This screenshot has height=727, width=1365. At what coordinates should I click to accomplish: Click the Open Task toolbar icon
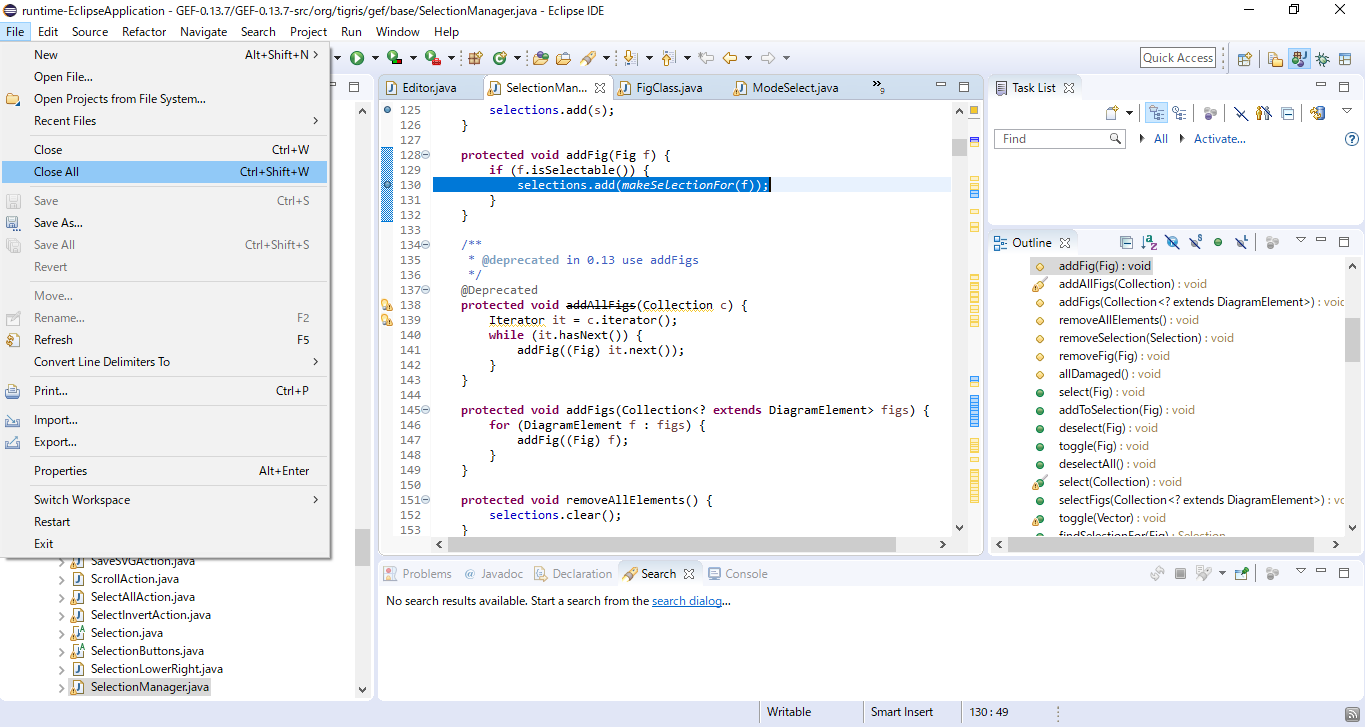point(563,58)
